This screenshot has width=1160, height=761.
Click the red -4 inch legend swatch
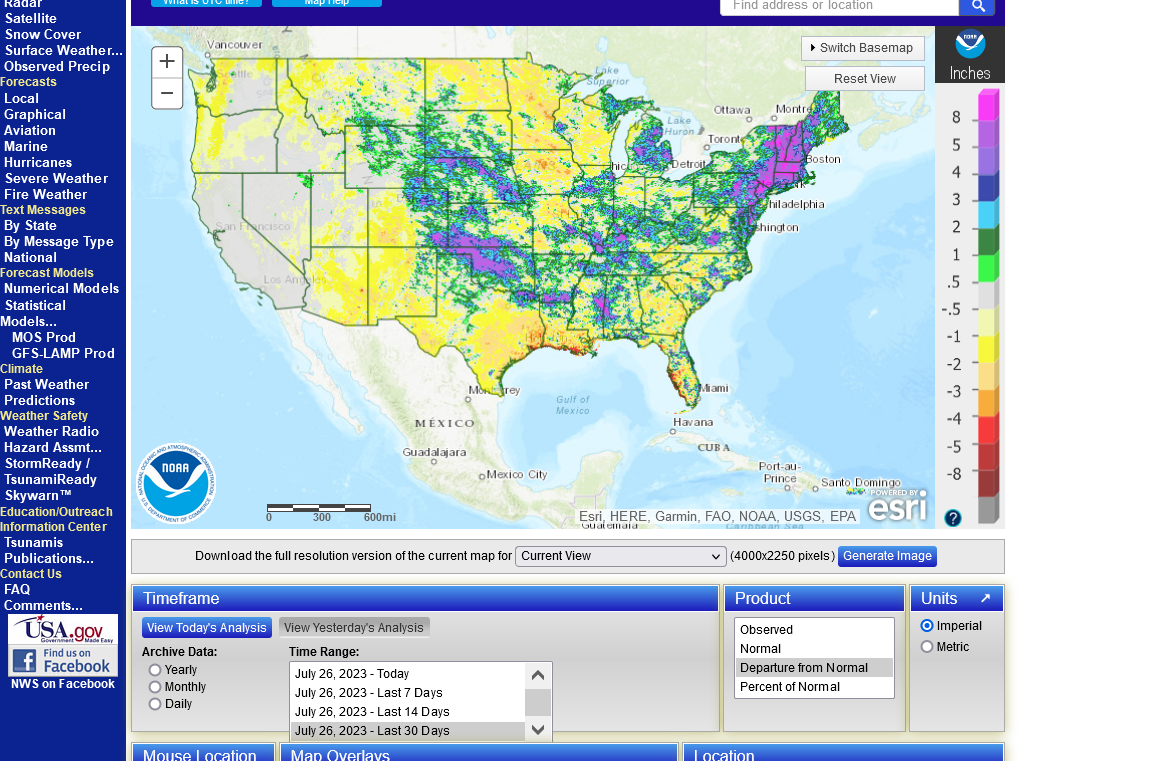coord(988,430)
